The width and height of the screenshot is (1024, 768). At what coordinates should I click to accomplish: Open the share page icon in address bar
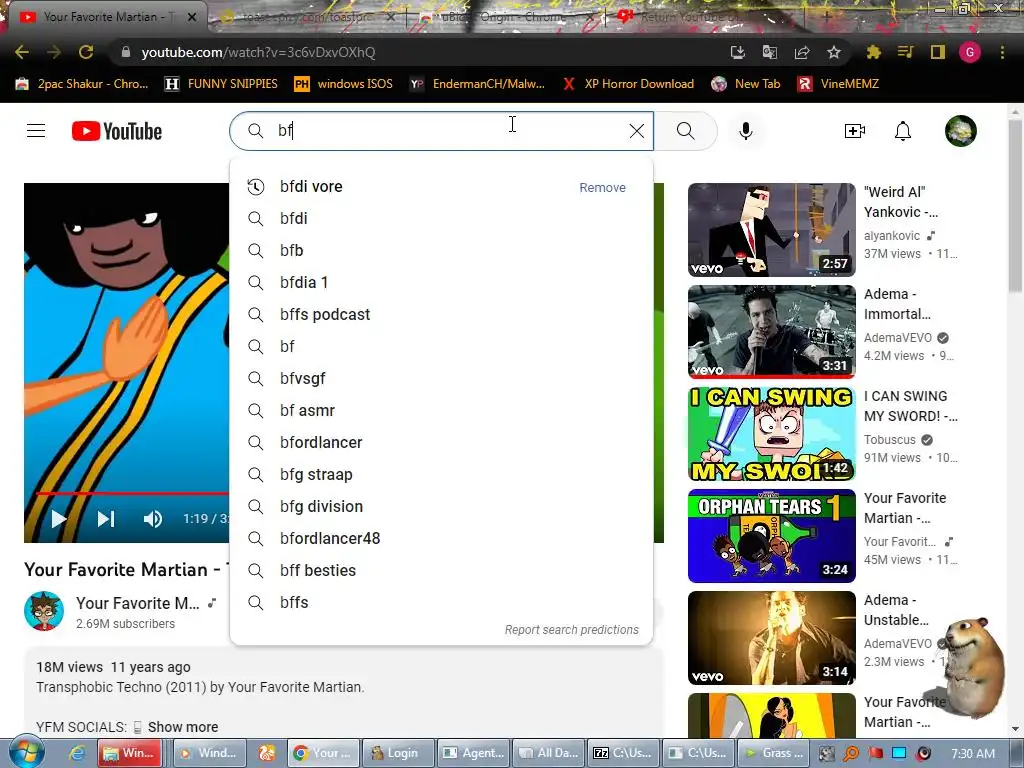[802, 52]
